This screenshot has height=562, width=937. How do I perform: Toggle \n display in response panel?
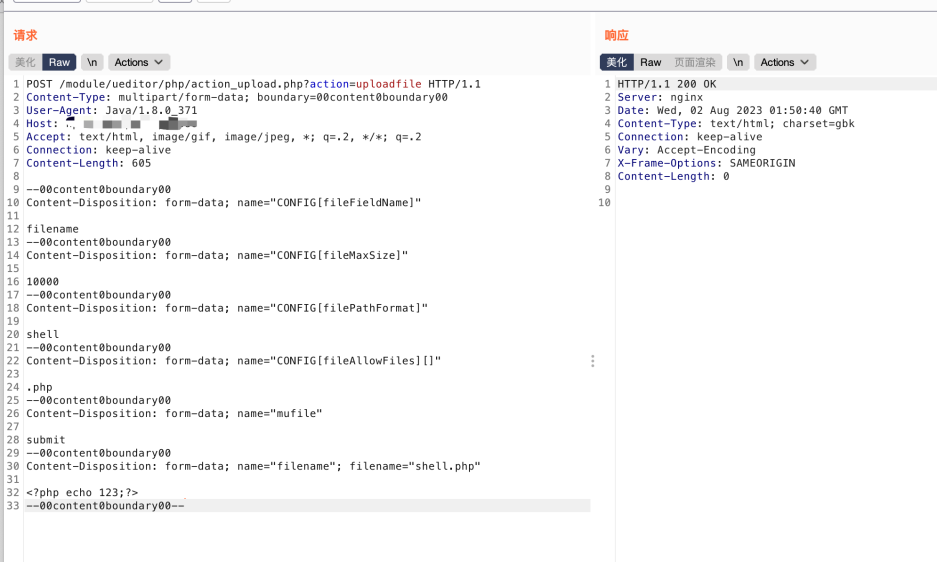(x=738, y=62)
